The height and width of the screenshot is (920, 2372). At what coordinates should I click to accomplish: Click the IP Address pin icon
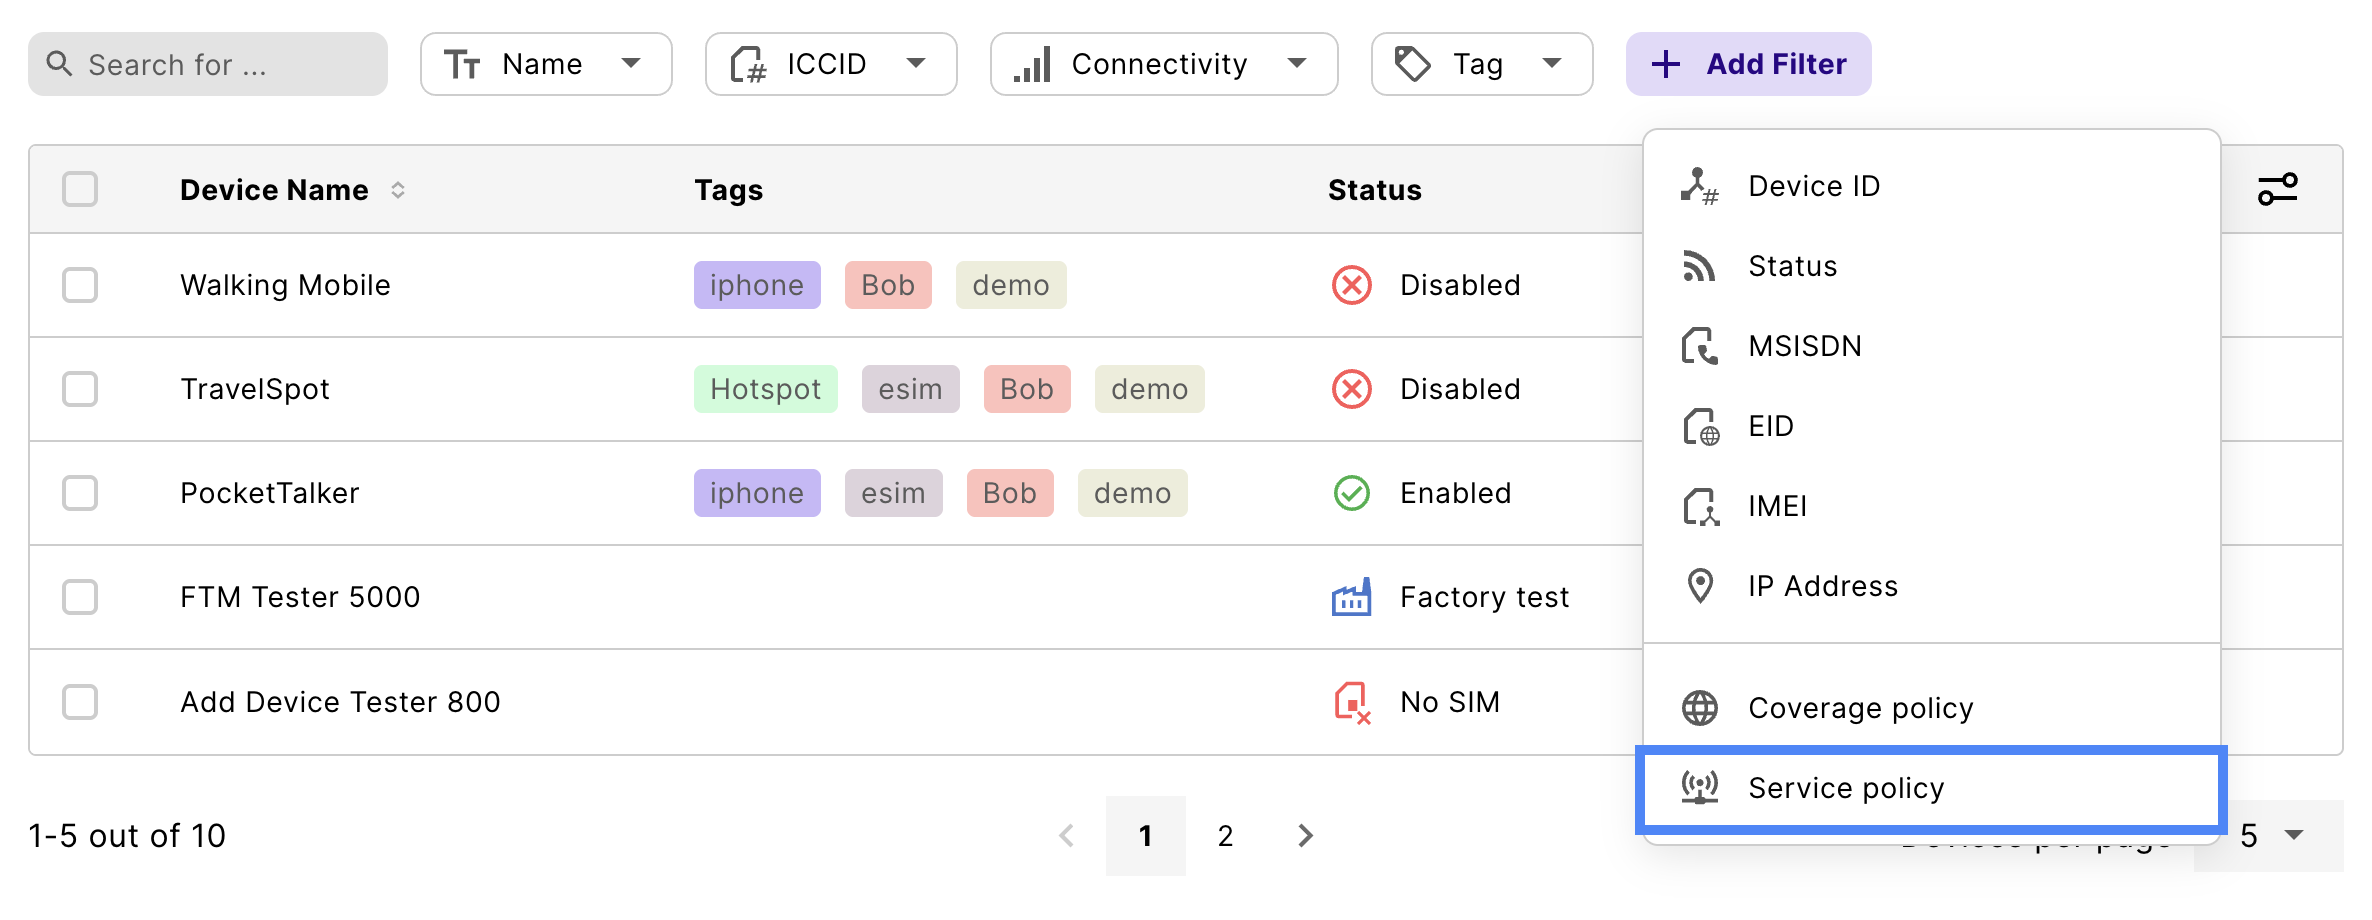coord(1699,586)
